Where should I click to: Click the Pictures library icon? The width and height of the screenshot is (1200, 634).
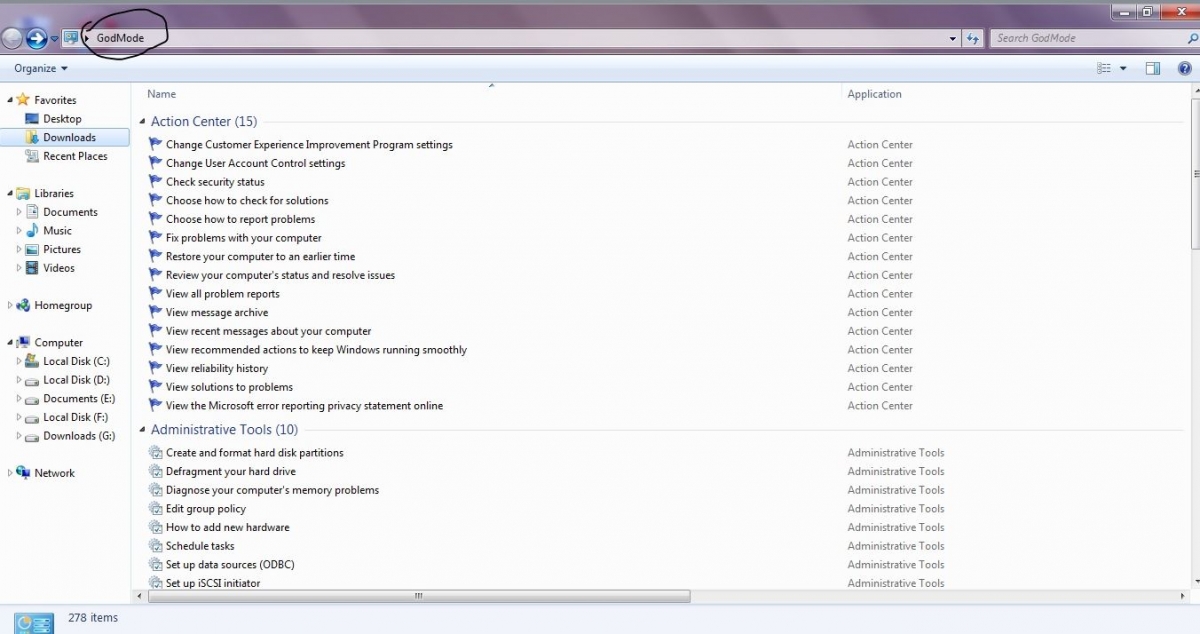click(32, 249)
